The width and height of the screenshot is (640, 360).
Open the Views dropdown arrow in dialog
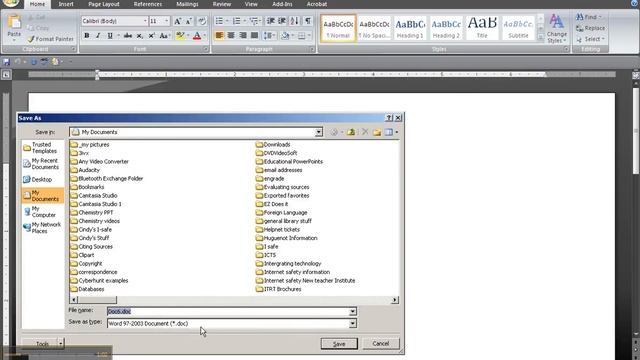396,132
